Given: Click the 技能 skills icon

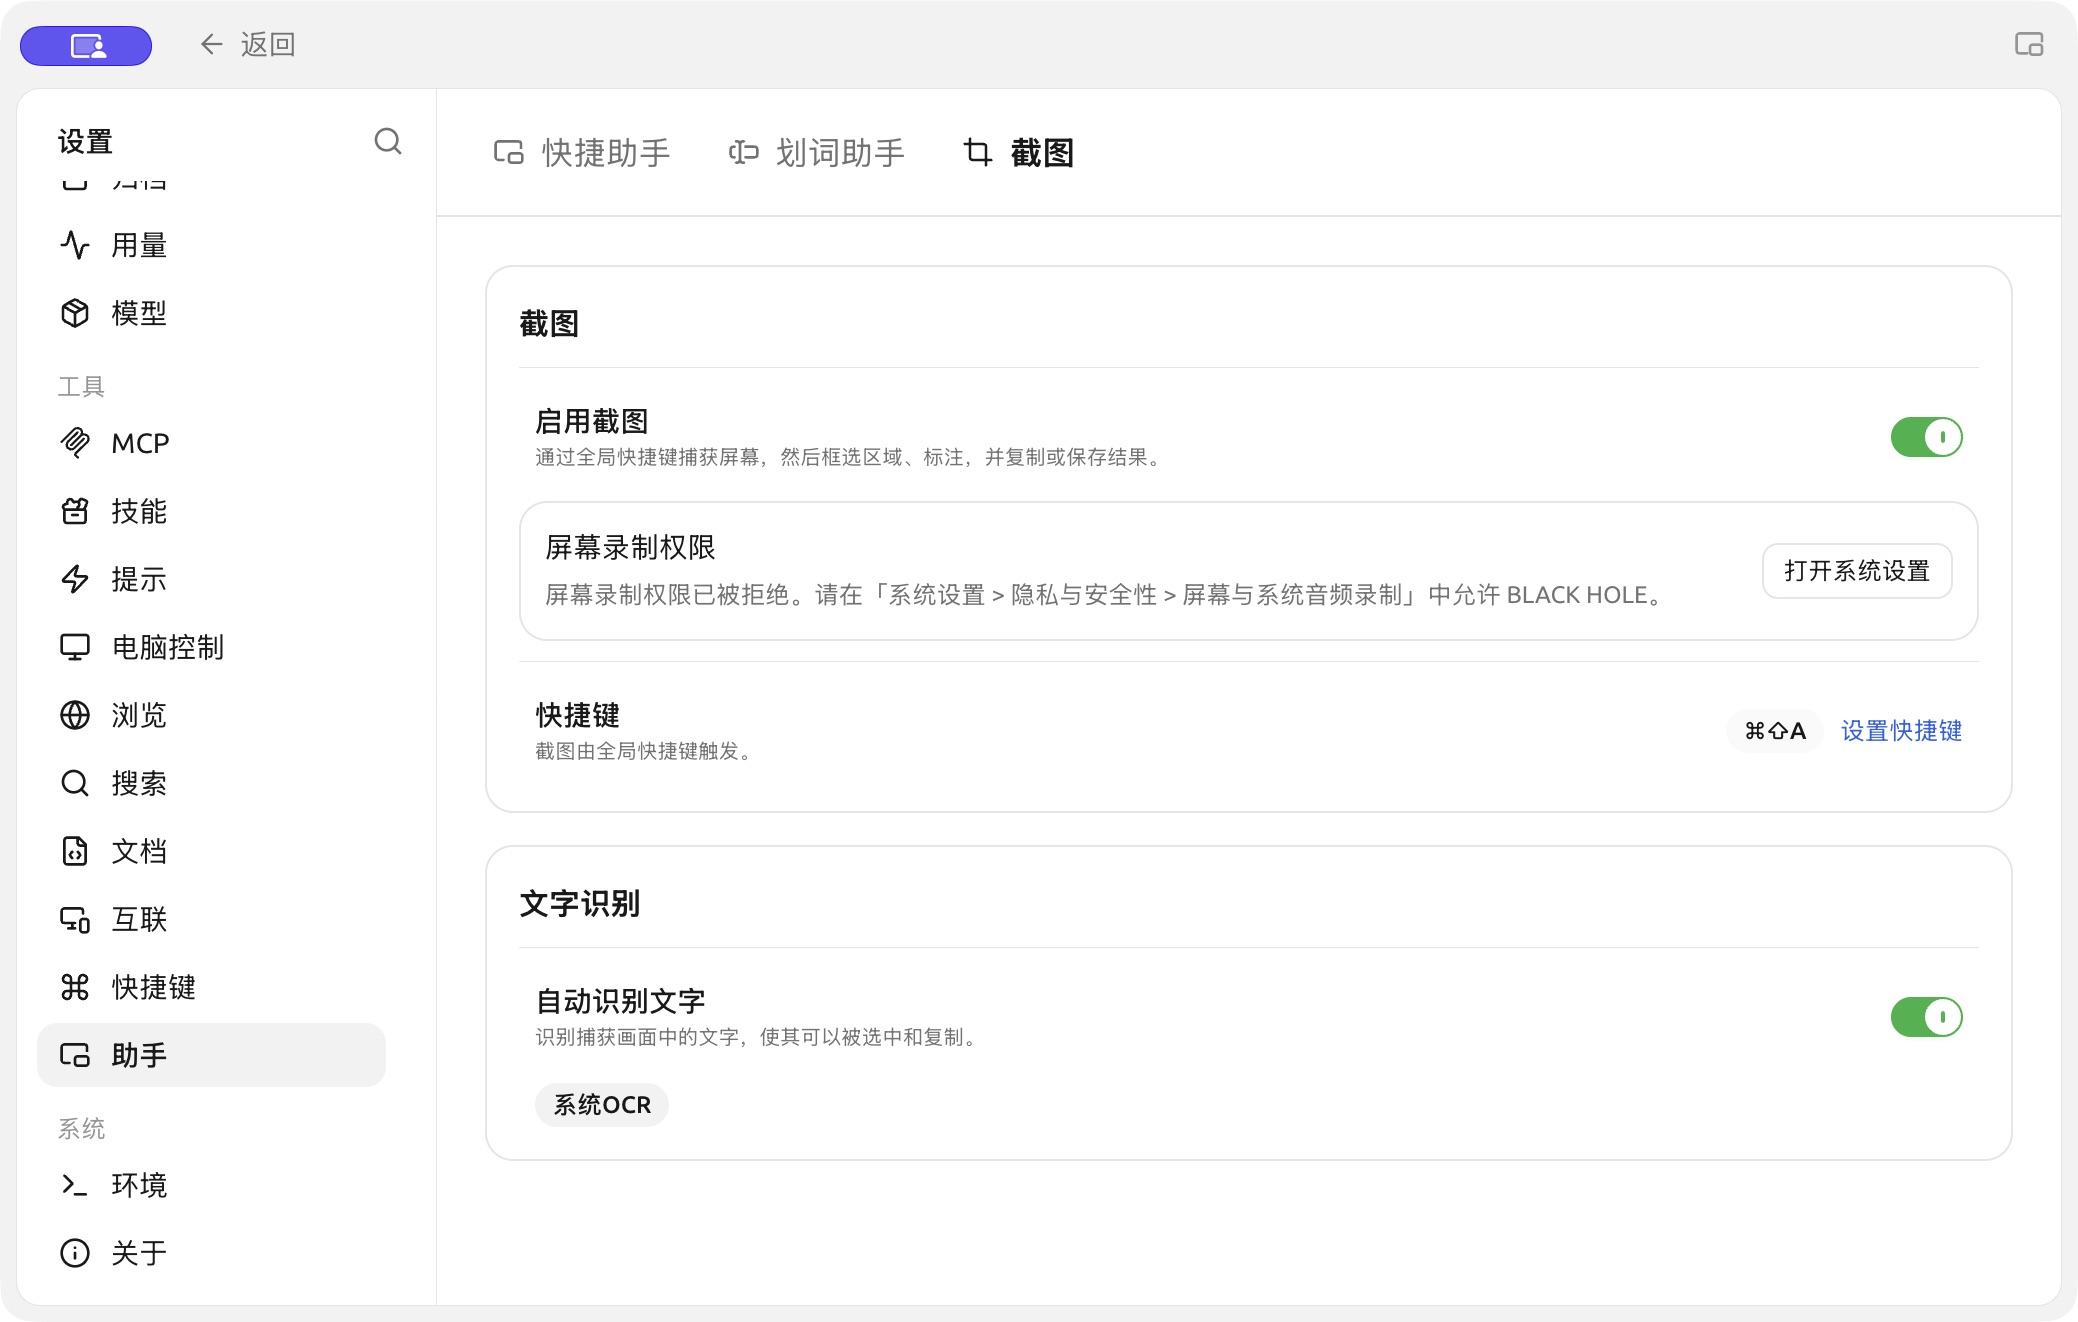Looking at the screenshot, I should (x=75, y=511).
